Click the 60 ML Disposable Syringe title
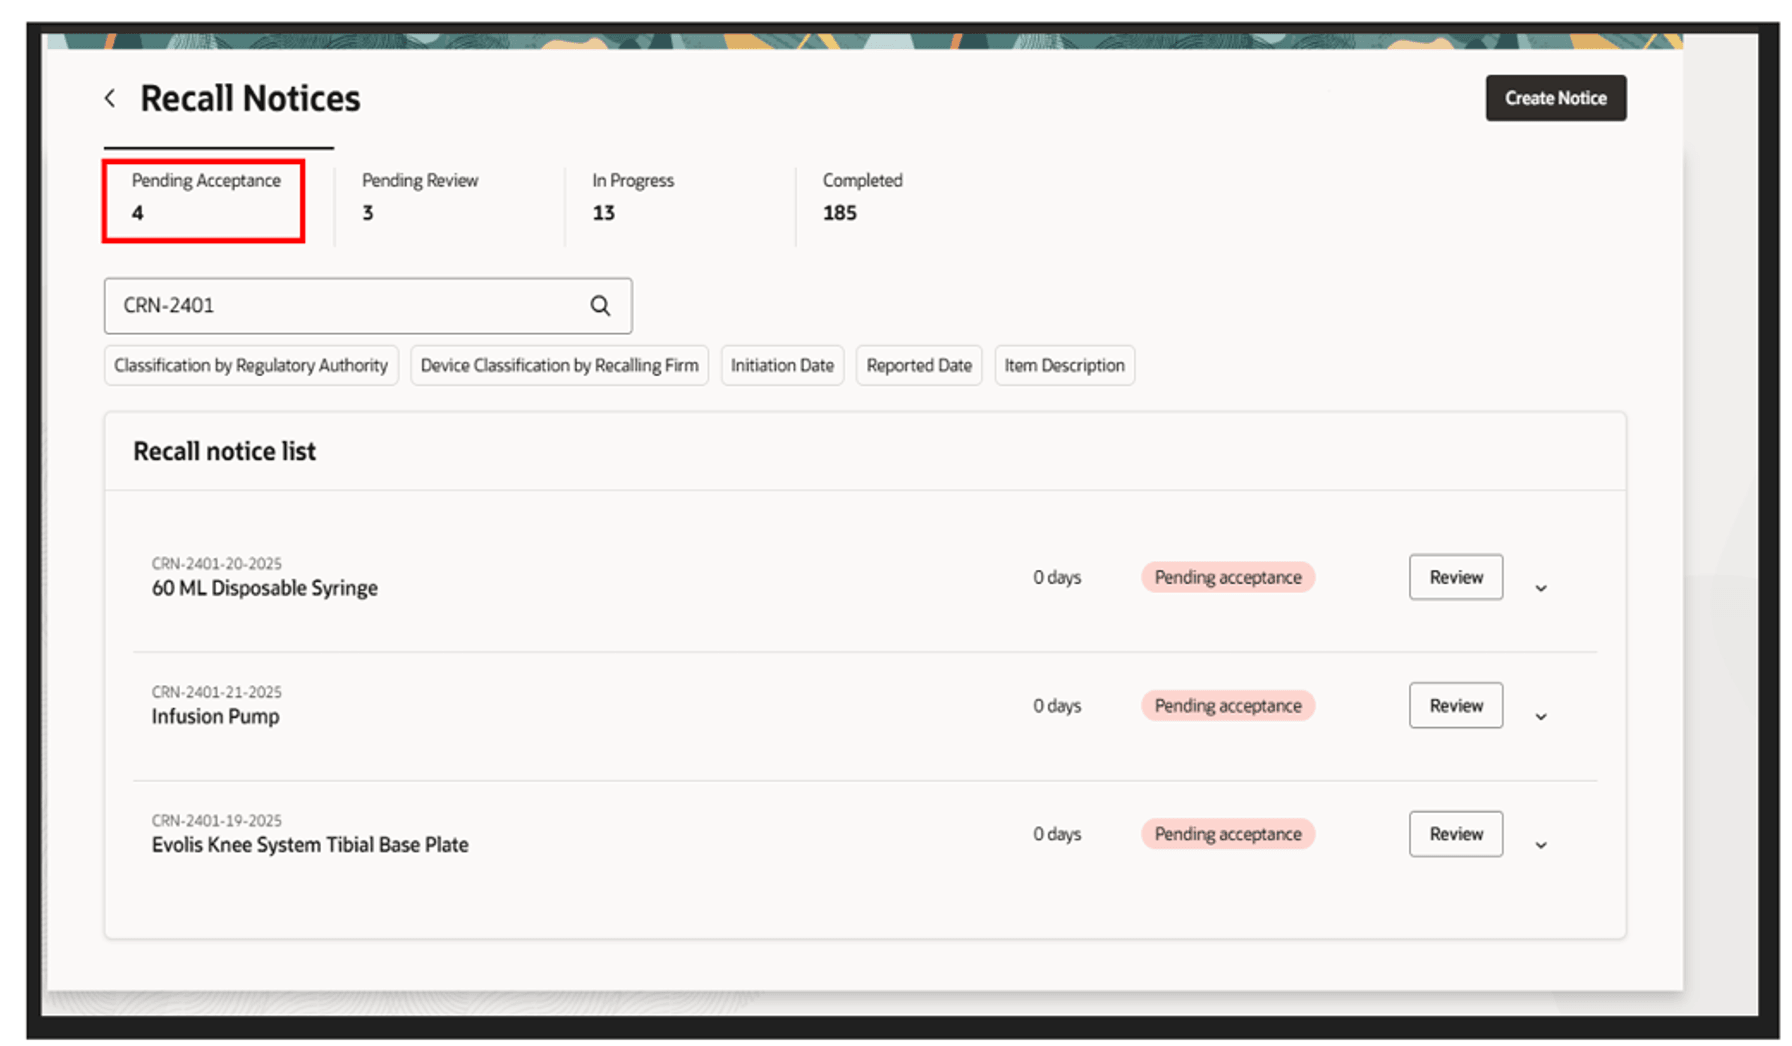 (264, 588)
